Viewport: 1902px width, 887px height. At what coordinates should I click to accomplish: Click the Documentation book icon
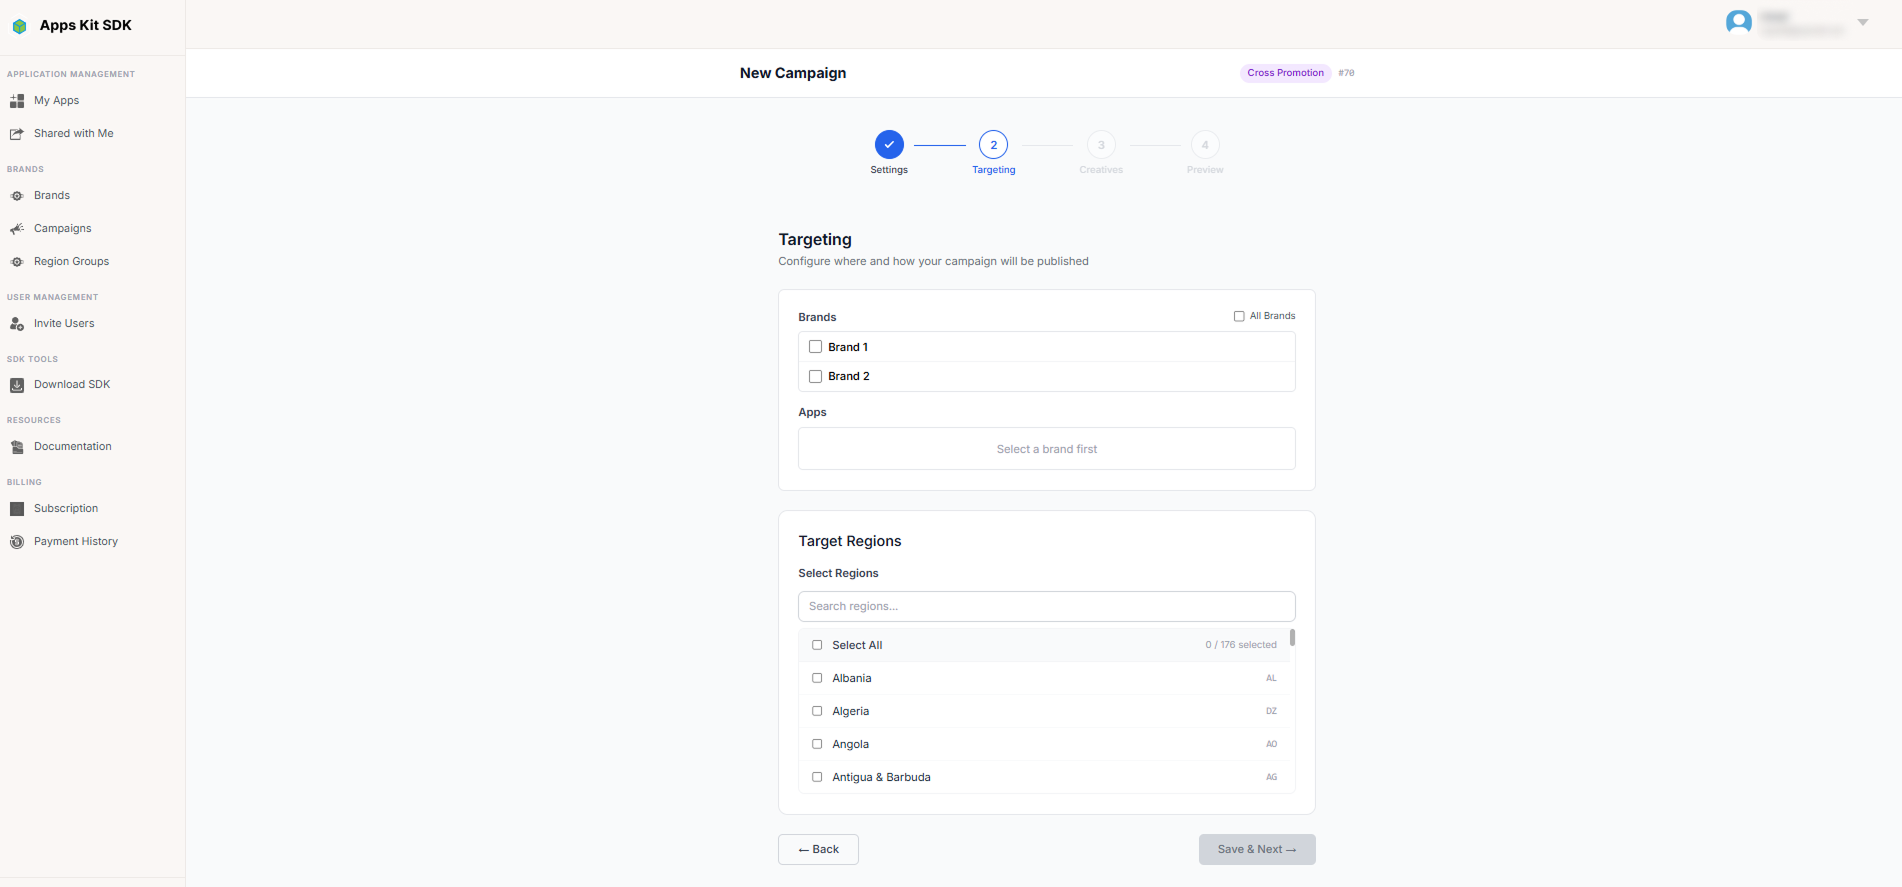click(x=17, y=447)
